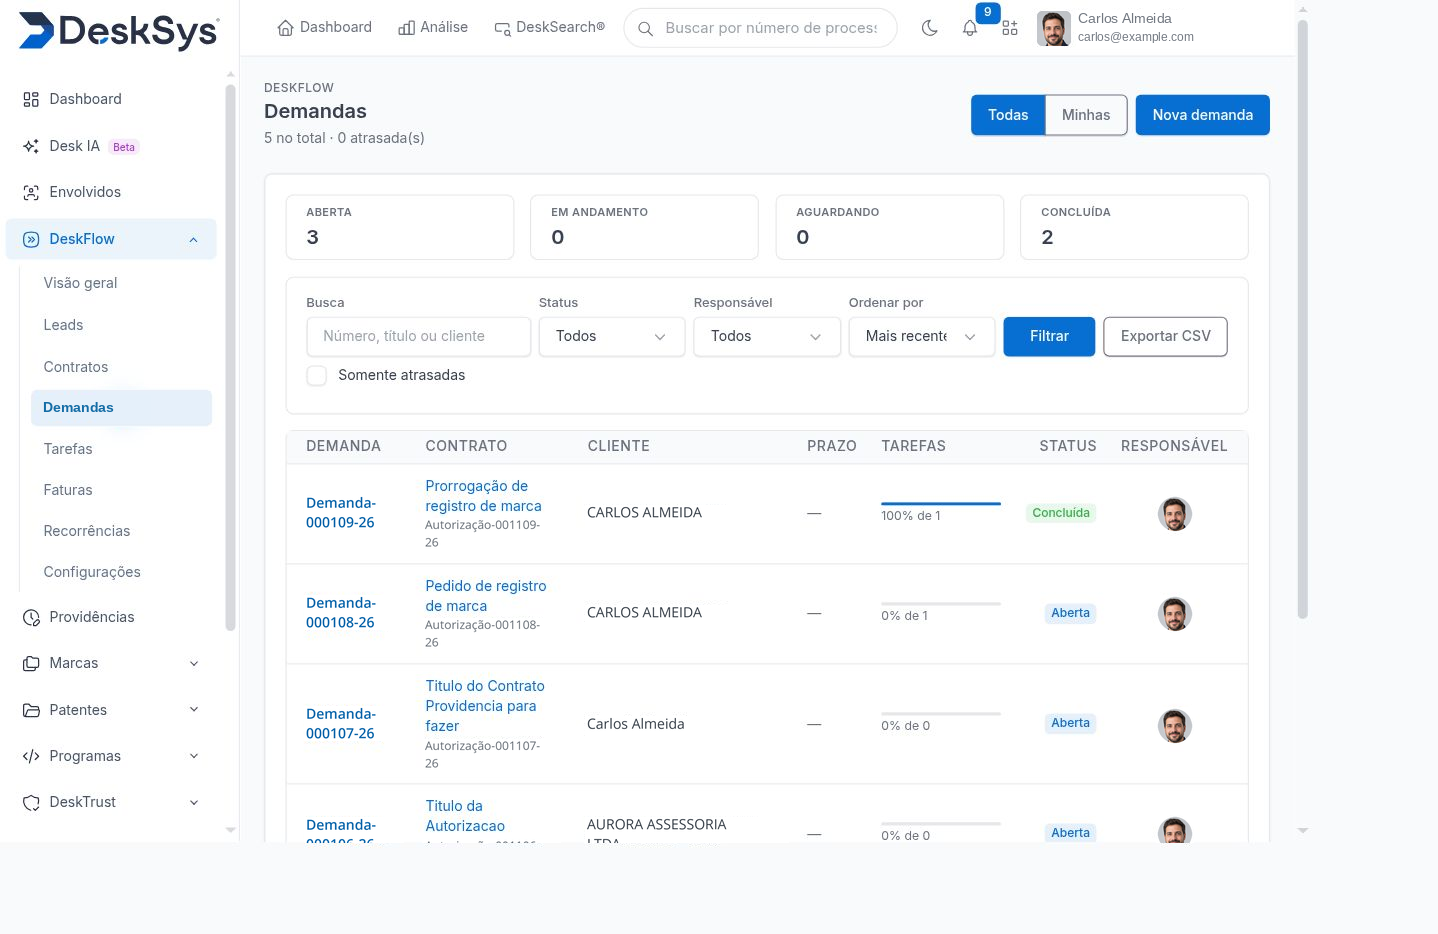Click the Programas code icon

point(31,756)
